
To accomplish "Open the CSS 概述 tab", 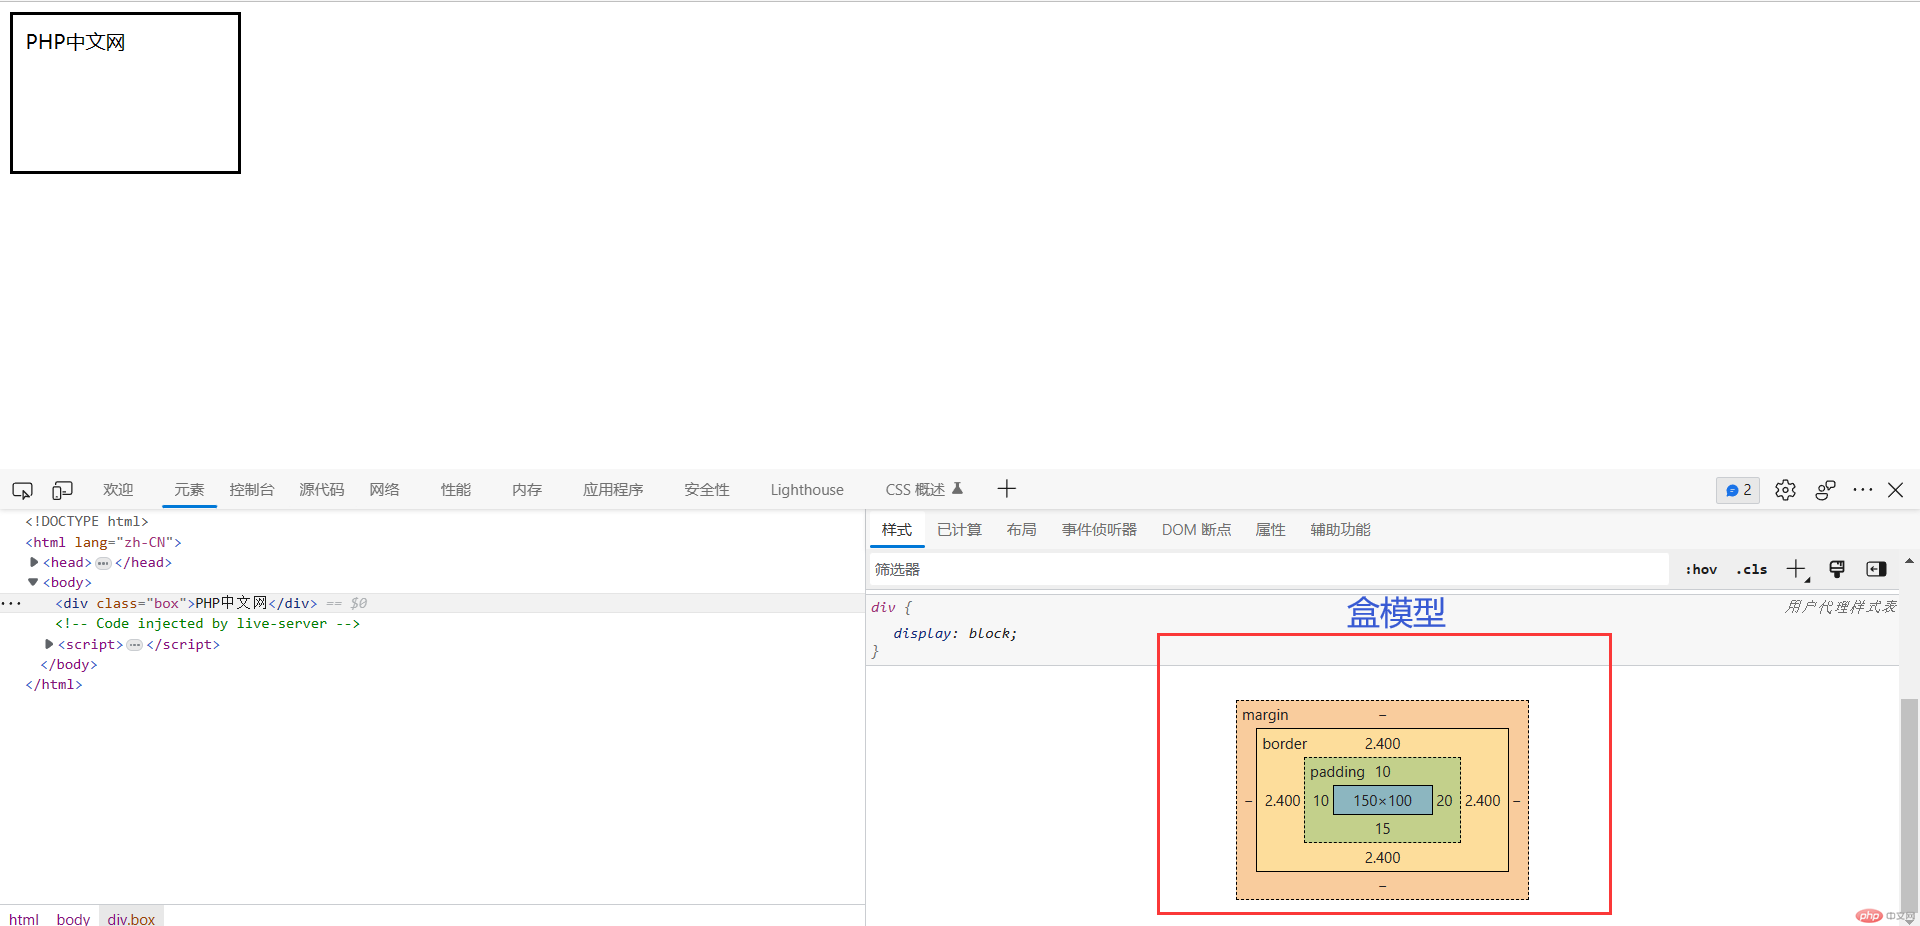I will pos(923,490).
